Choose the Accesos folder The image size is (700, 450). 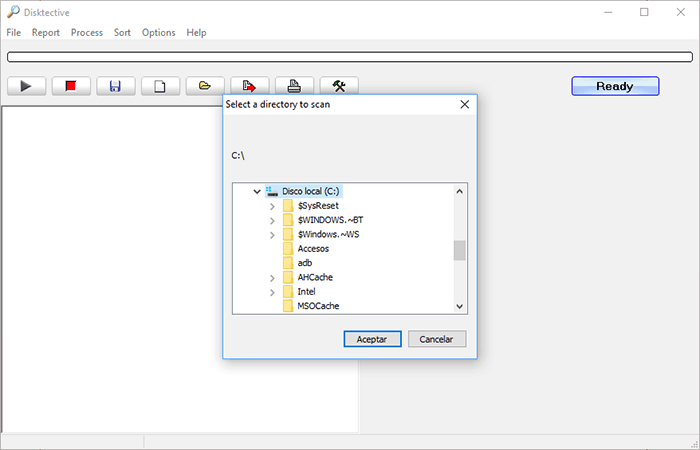point(313,249)
